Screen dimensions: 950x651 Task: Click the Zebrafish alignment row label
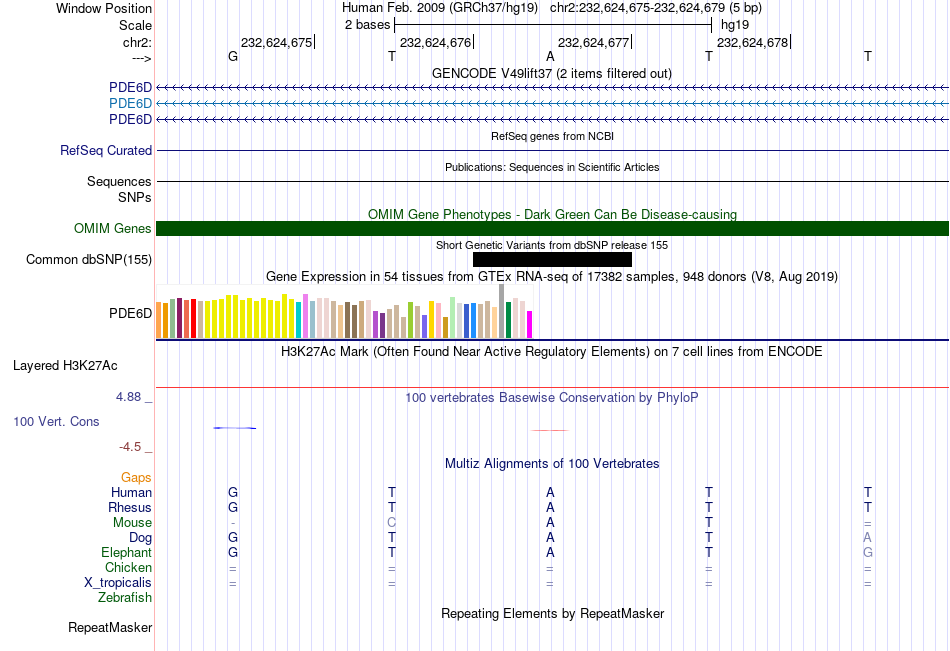pos(125,598)
